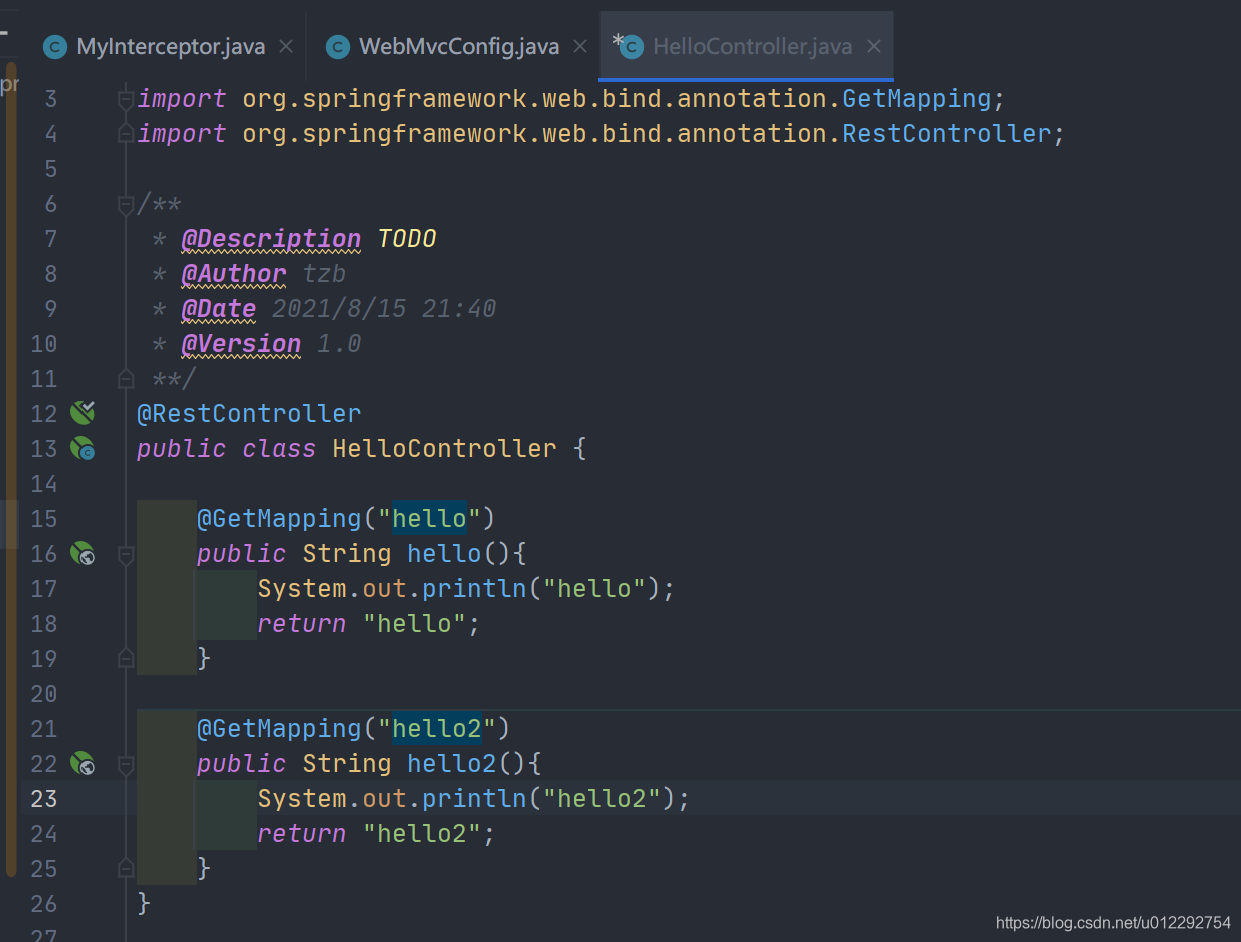This screenshot has width=1241, height=942.
Task: Open the request mapping gutter icon on line 22
Action: 82,763
